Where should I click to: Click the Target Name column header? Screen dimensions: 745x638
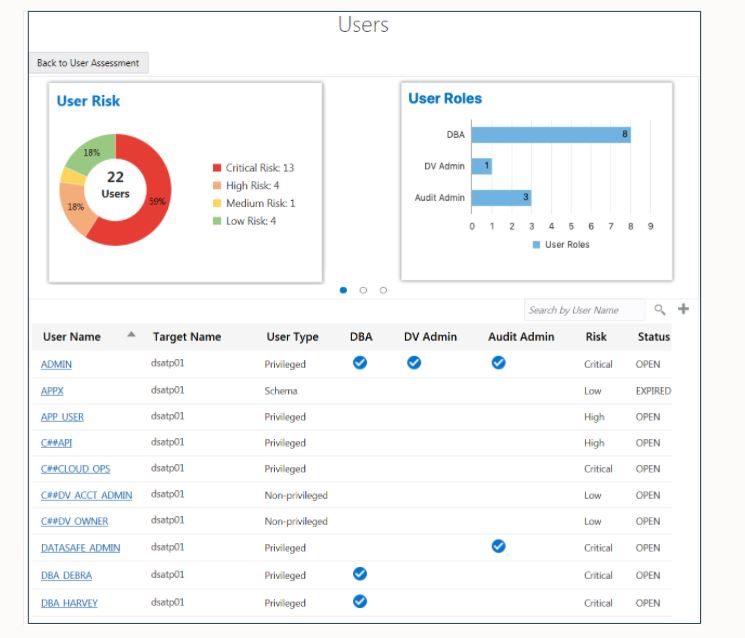(187, 337)
